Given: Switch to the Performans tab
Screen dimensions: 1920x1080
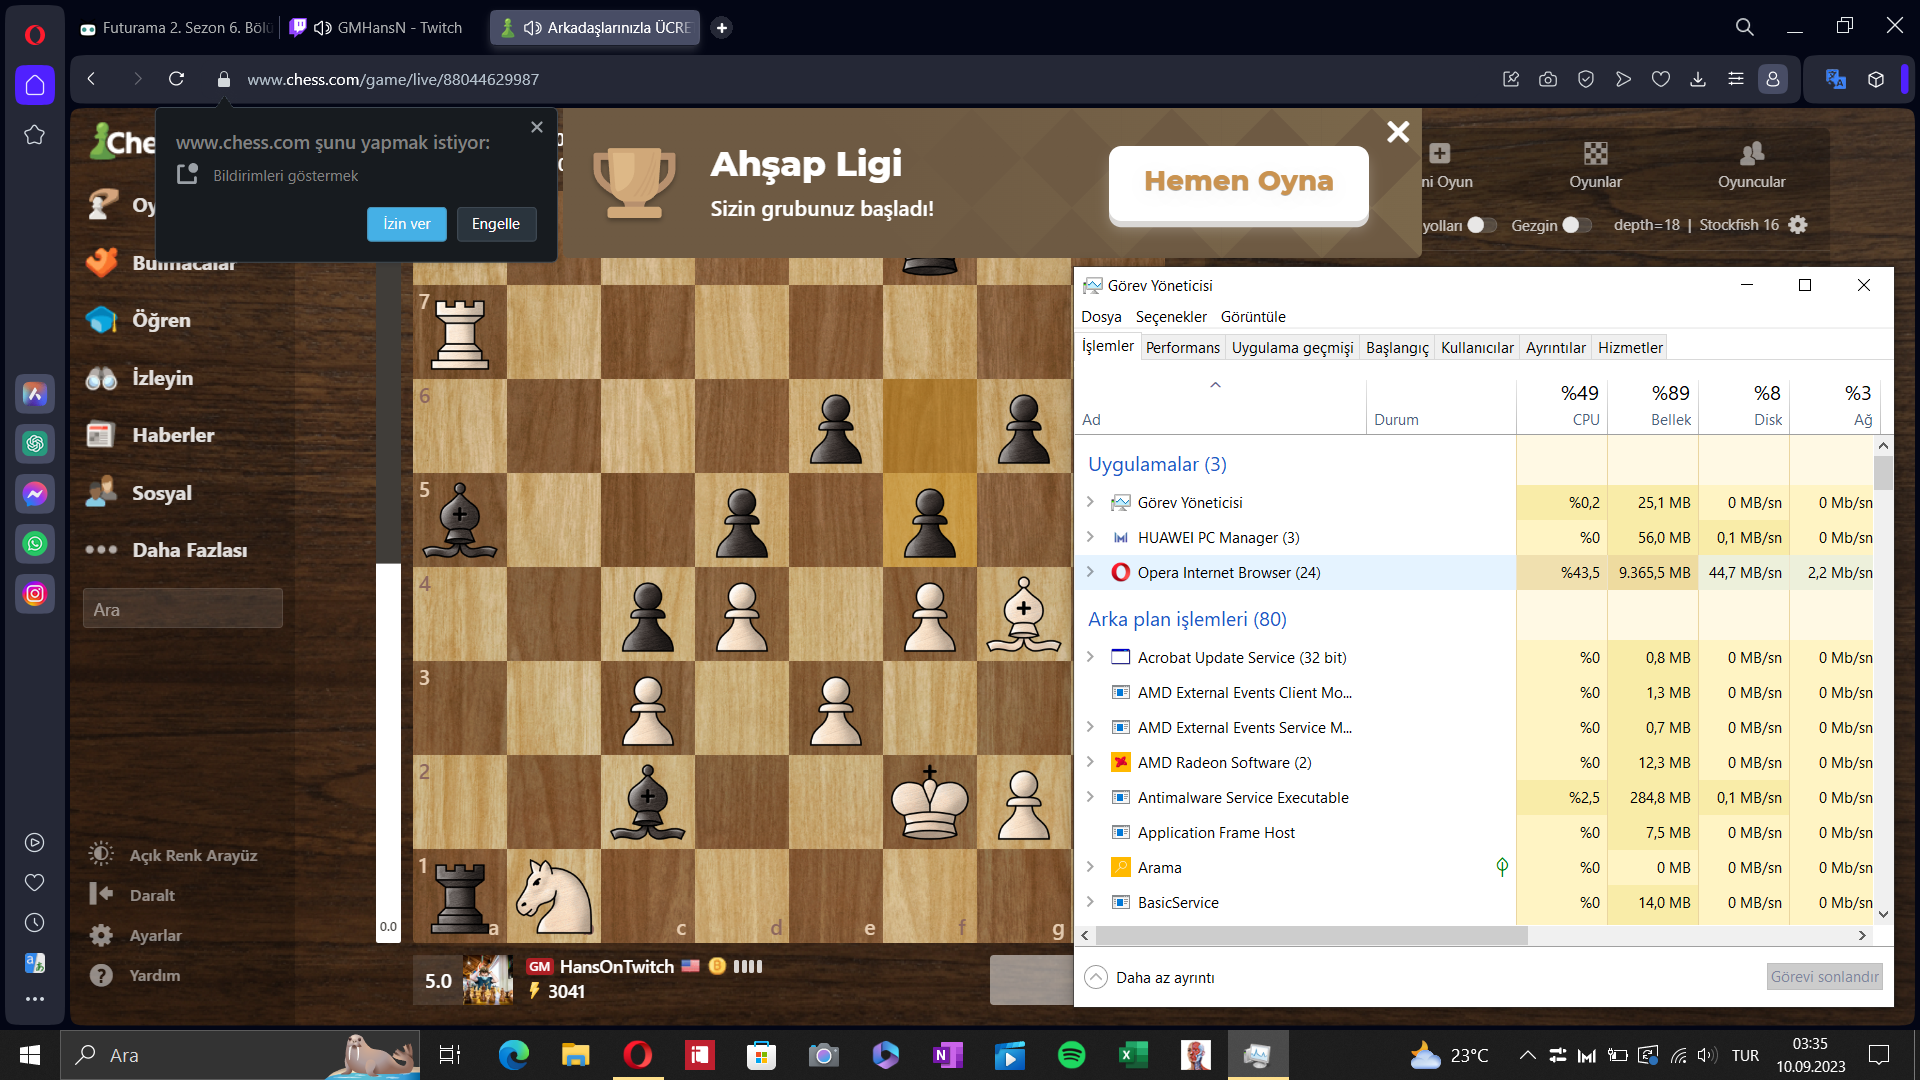Looking at the screenshot, I should click(x=1182, y=347).
